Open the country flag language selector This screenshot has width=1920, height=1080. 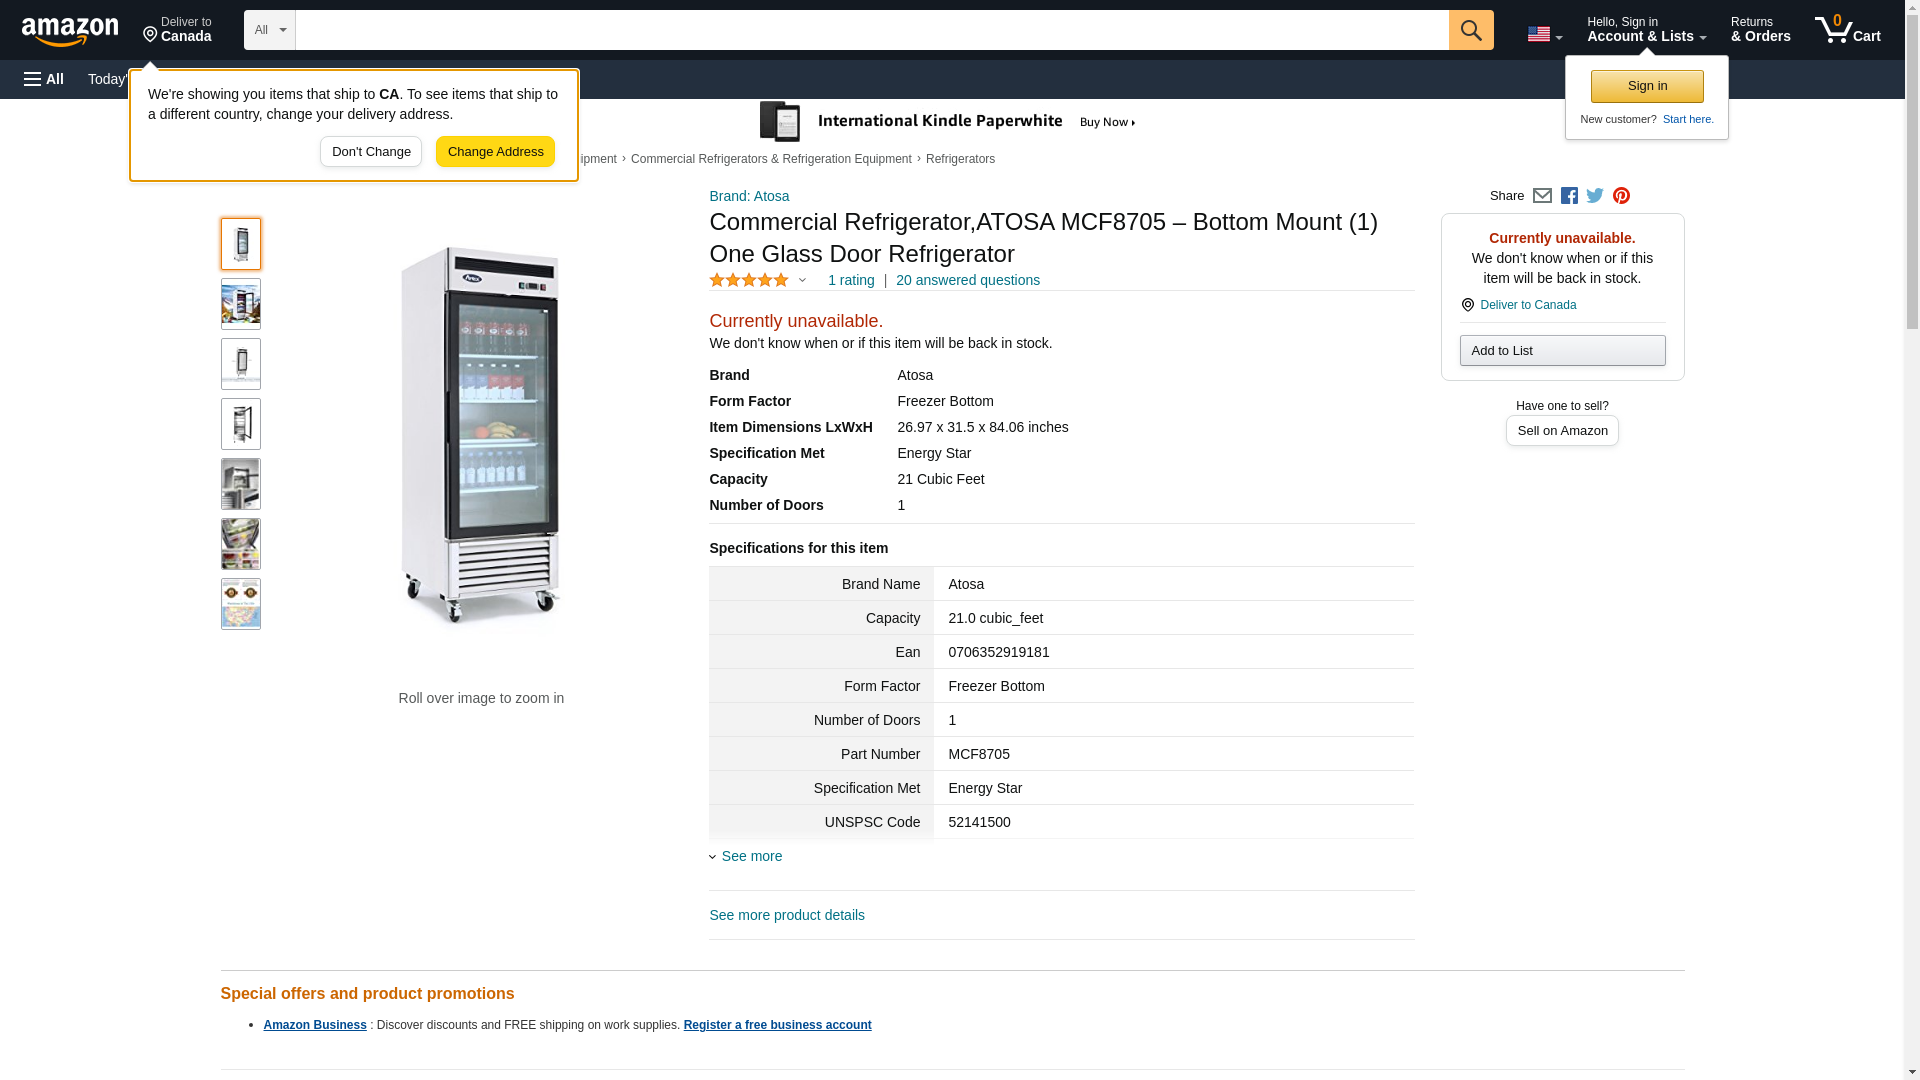click(1544, 34)
